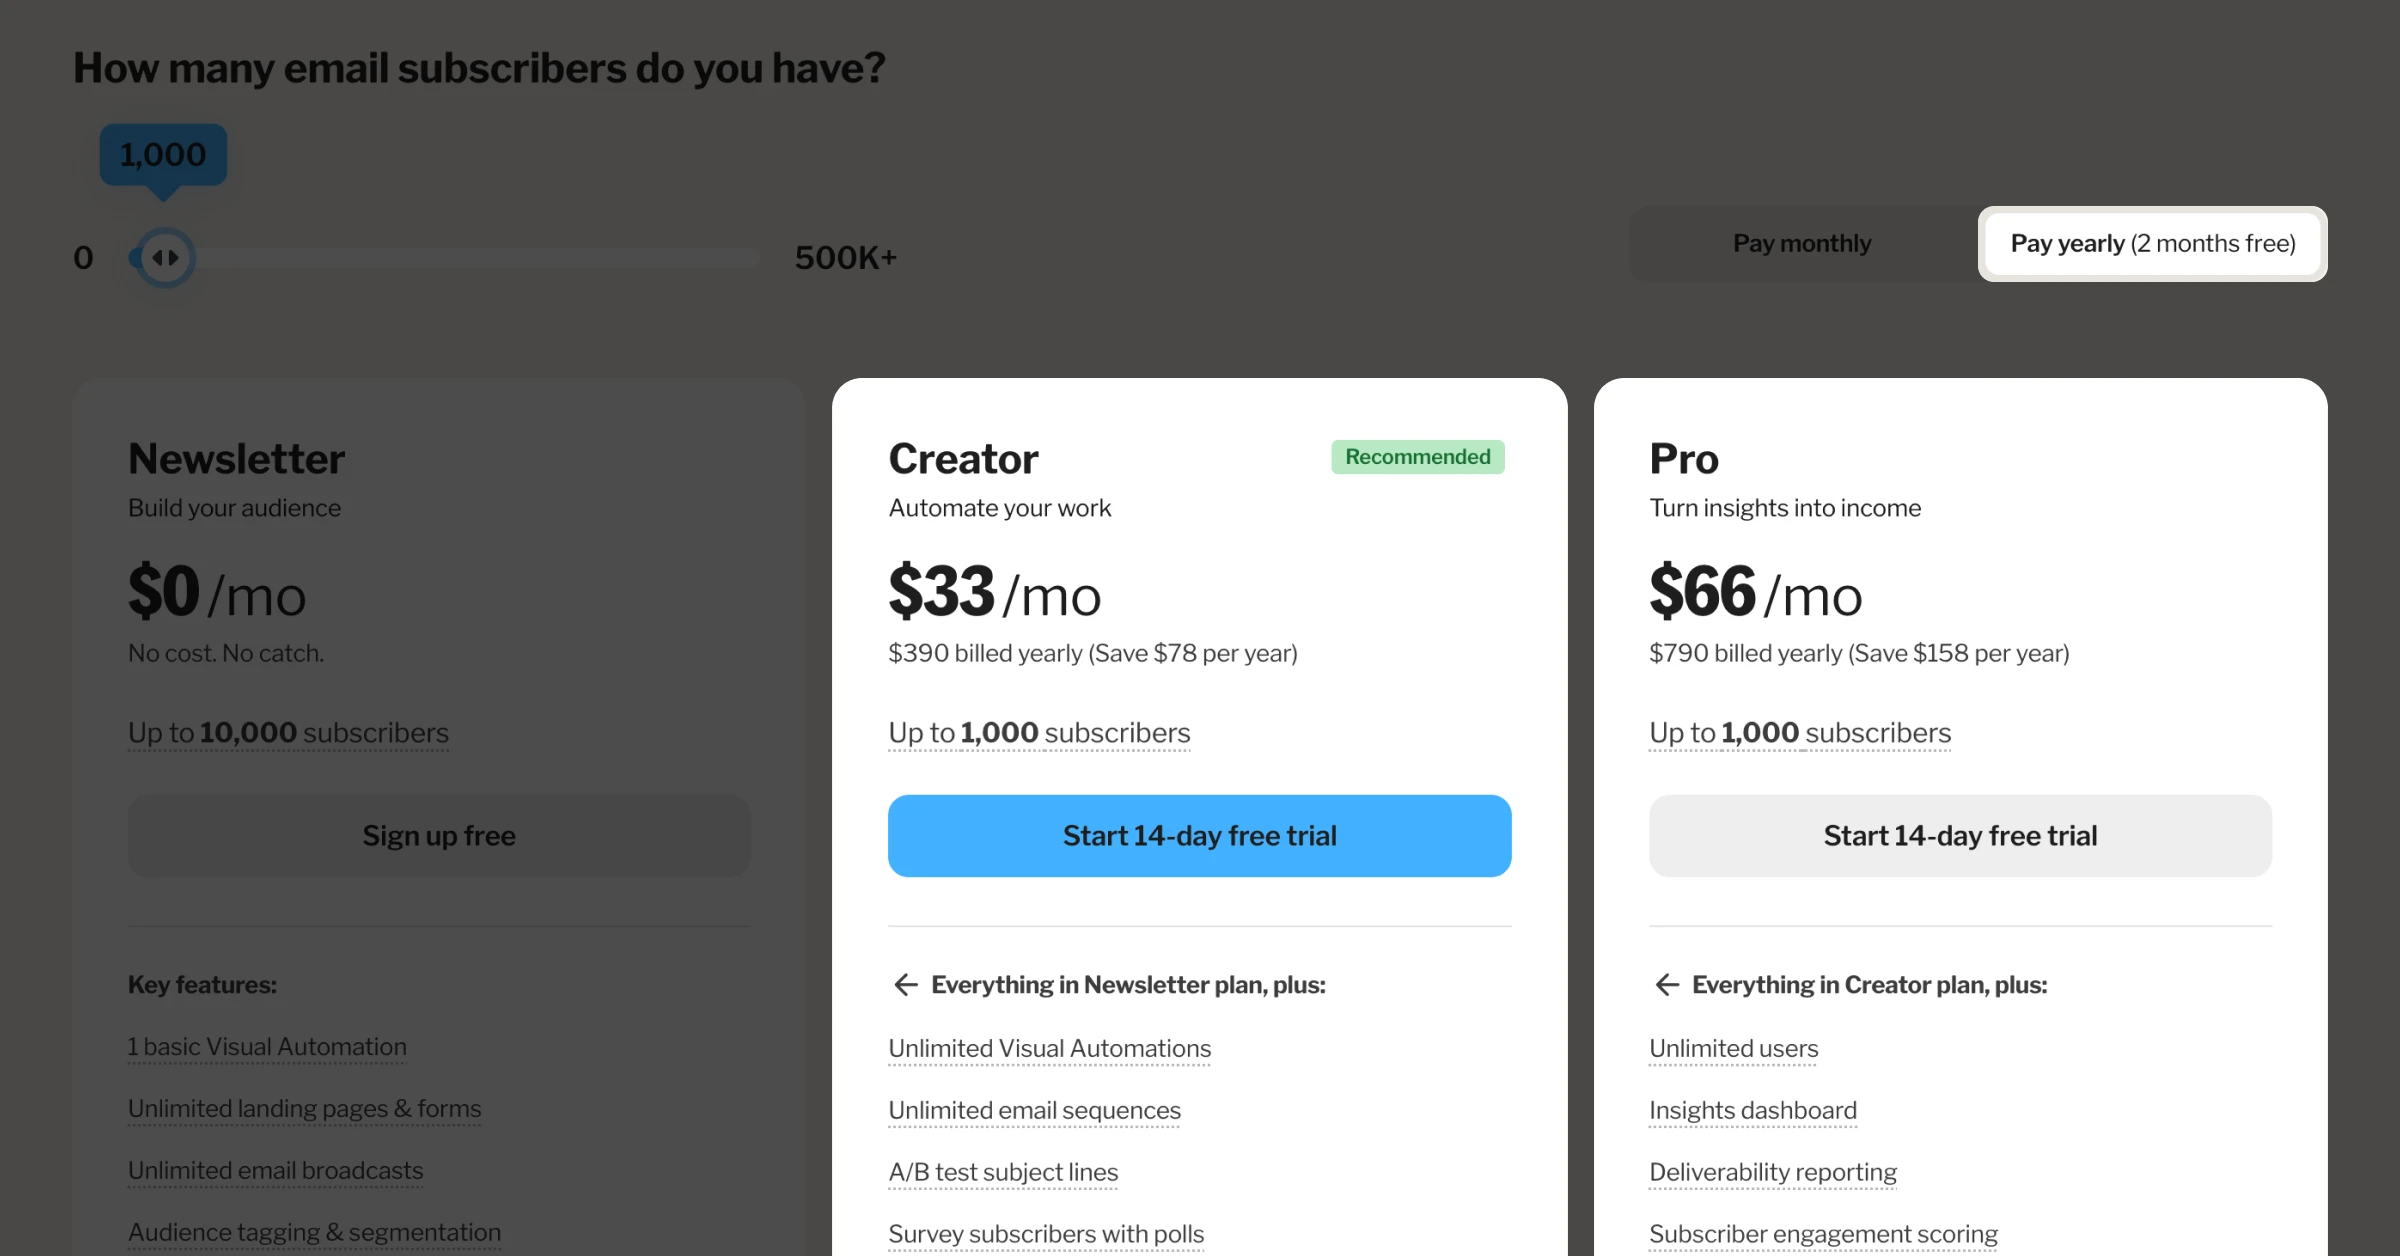Start 14-day free trial of Pro plan
This screenshot has height=1256, width=2400.
click(1960, 835)
